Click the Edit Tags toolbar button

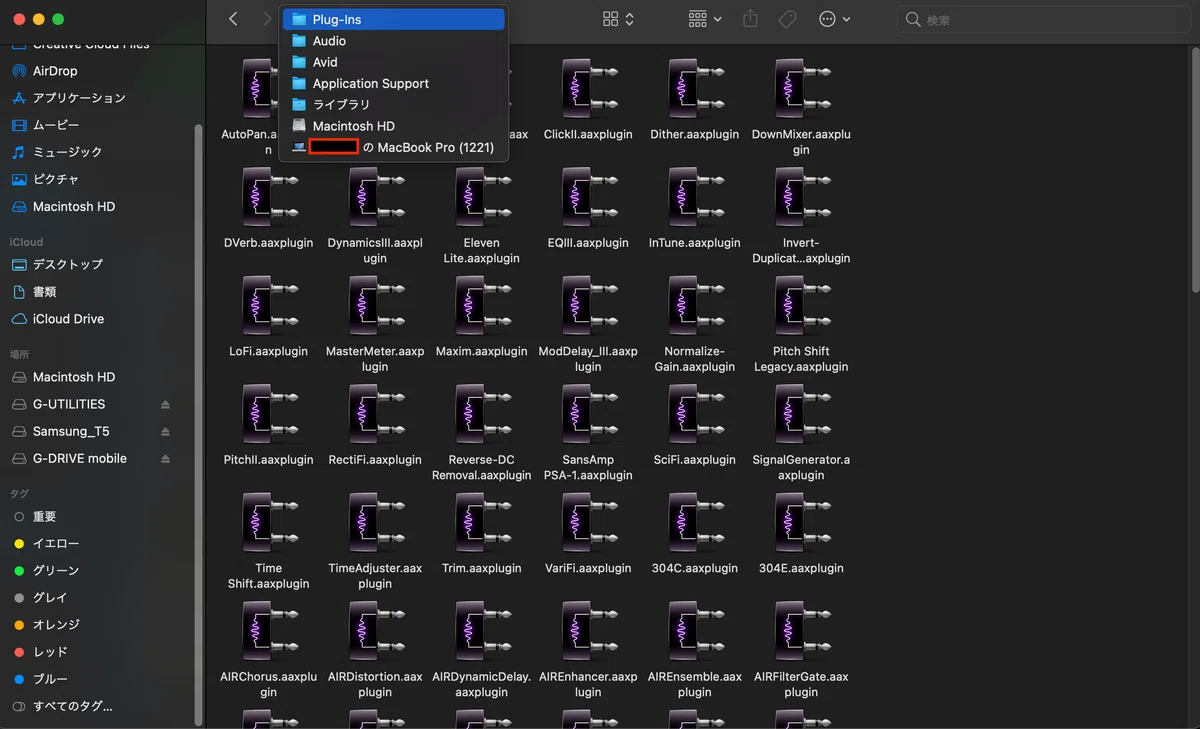click(788, 19)
